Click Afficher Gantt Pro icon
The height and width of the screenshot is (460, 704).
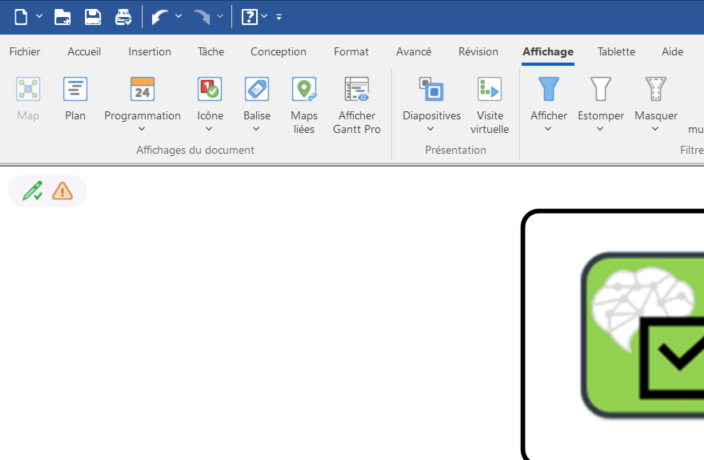tap(356, 91)
